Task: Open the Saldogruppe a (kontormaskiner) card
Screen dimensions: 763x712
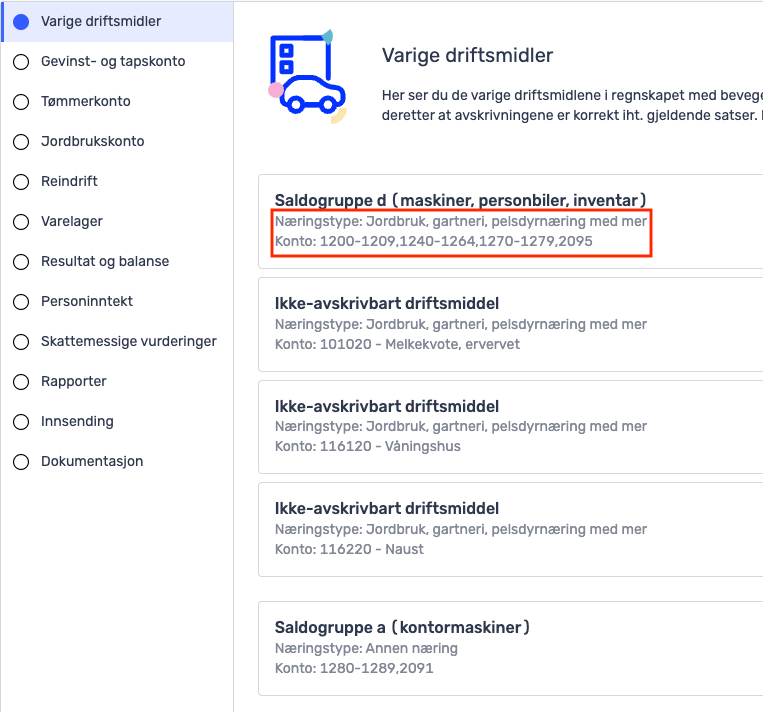Action: pos(510,648)
